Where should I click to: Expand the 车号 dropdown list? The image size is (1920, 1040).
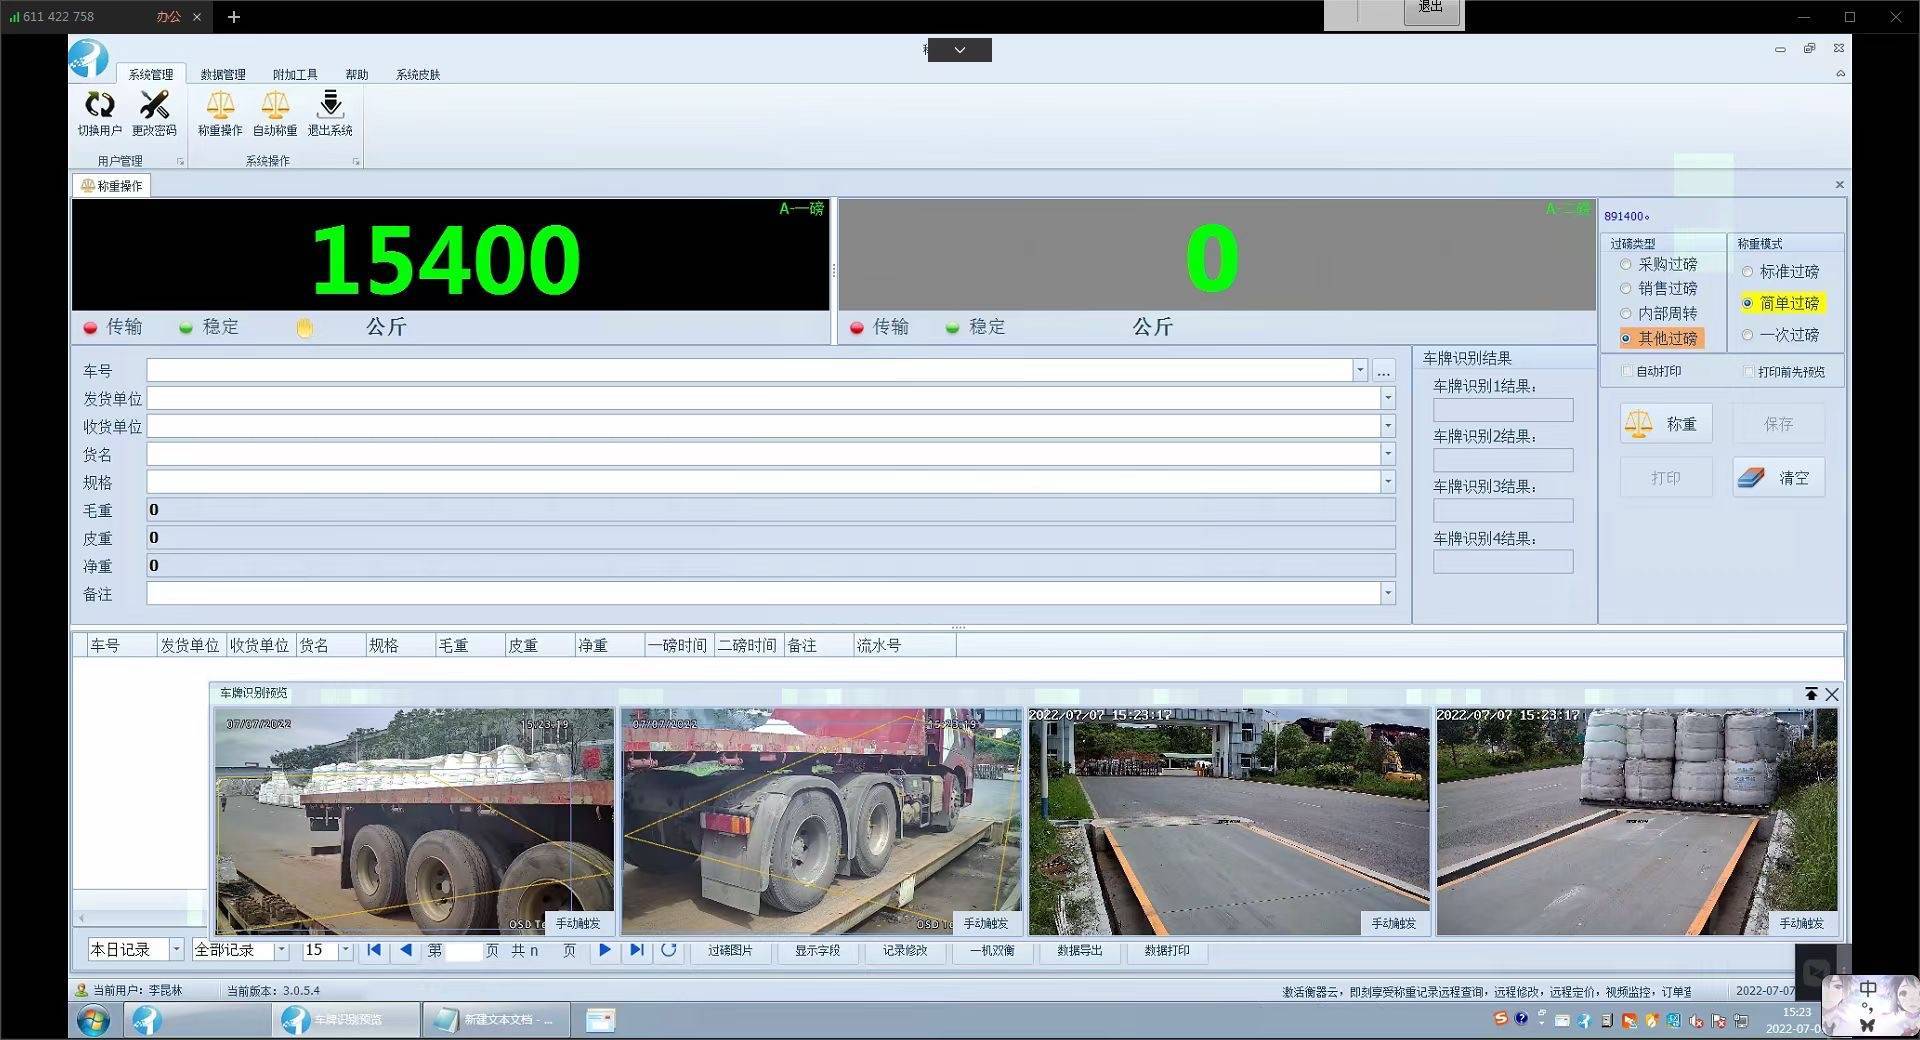[1359, 371]
